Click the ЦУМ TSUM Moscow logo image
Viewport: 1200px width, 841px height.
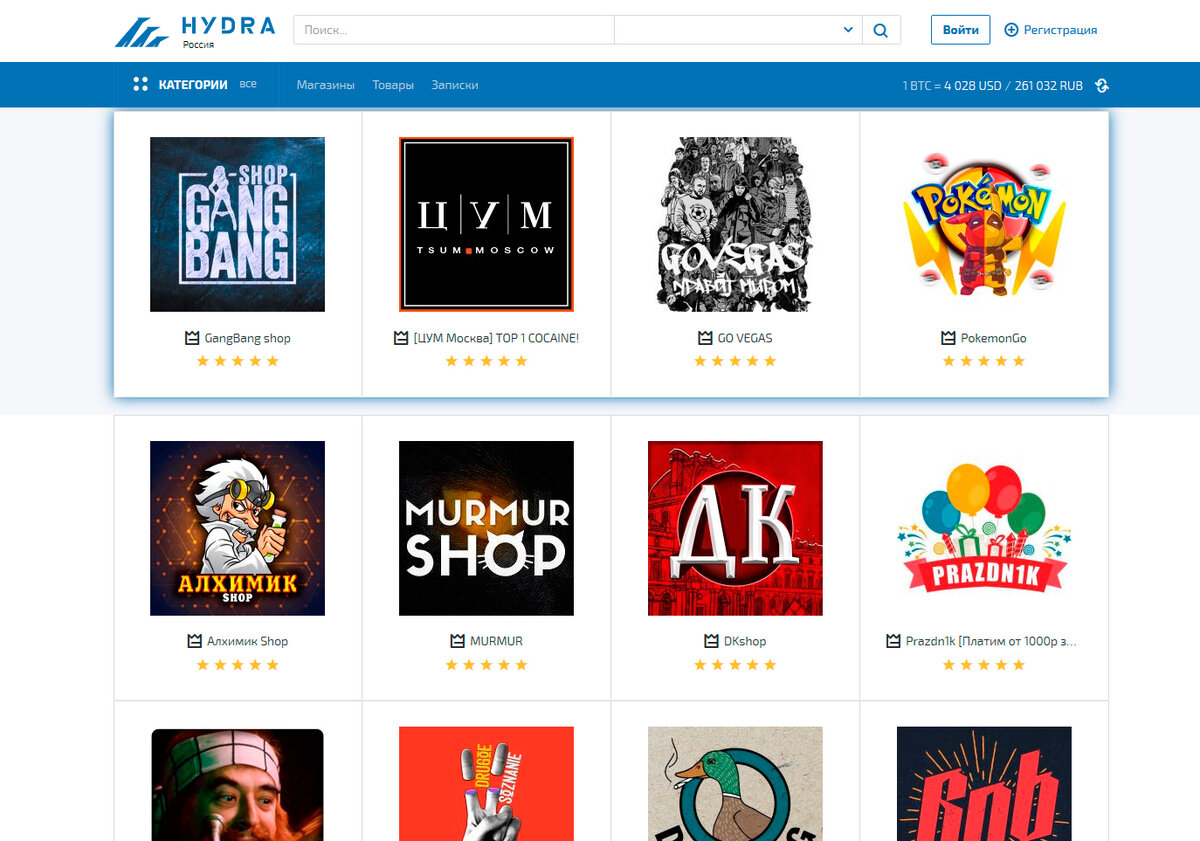[486, 224]
